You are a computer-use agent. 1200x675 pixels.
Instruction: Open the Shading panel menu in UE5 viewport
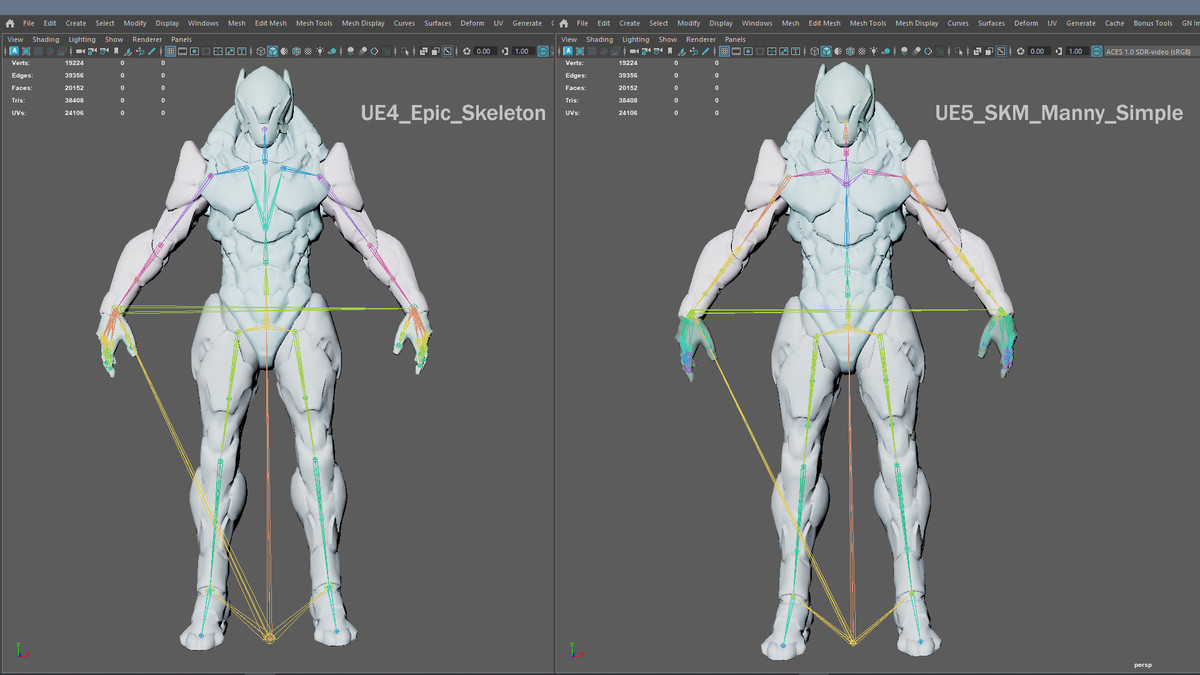[600, 39]
